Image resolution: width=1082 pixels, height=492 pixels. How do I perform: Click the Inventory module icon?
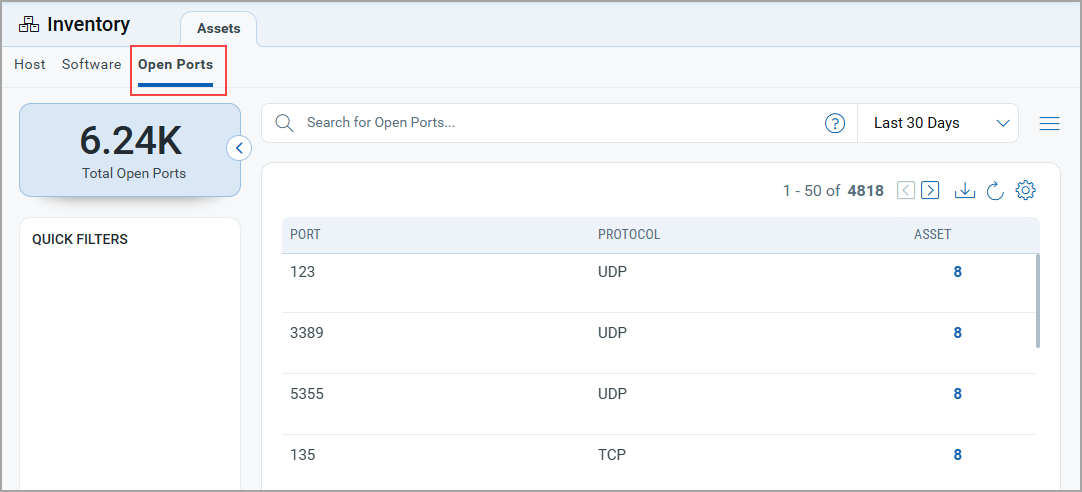tap(29, 25)
